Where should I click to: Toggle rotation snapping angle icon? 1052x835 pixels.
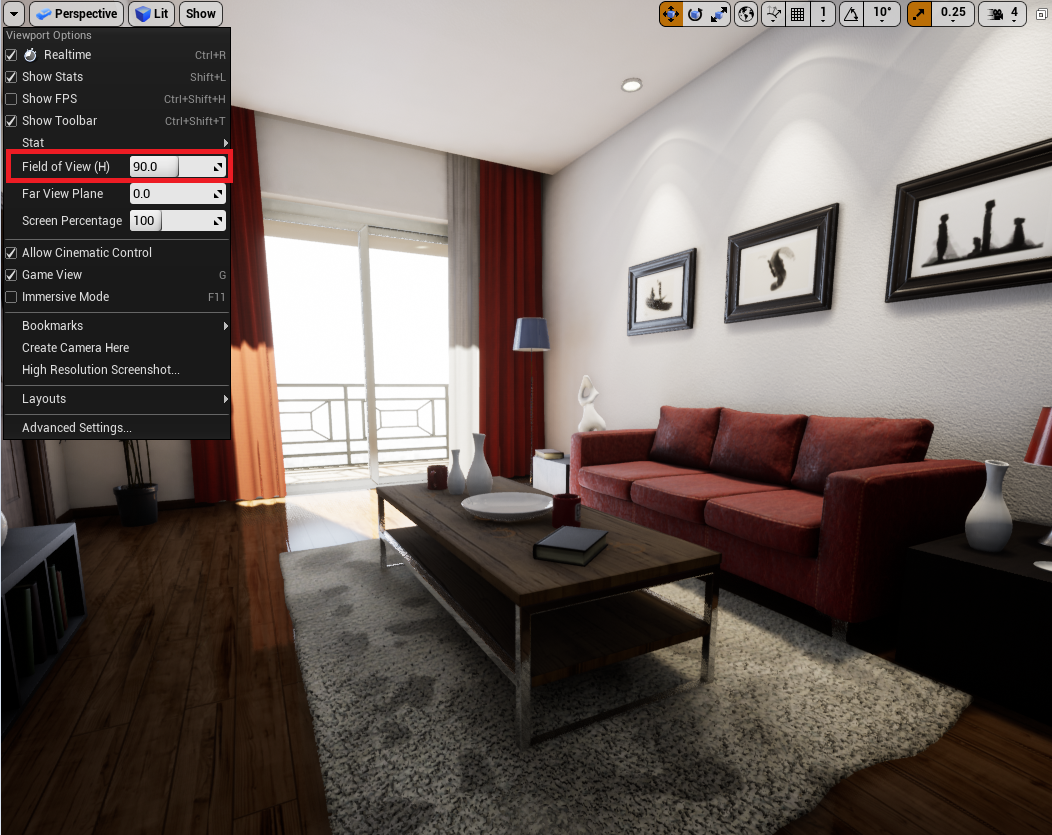[x=851, y=14]
